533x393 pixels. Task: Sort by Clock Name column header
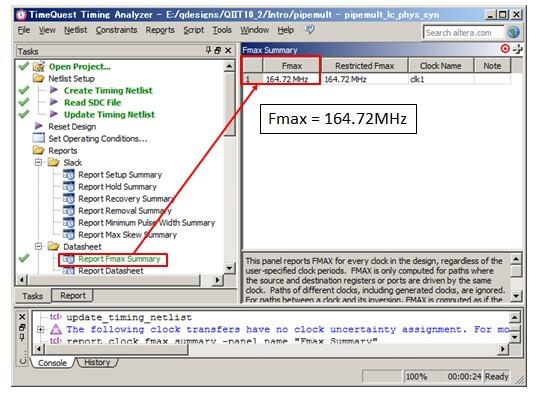coord(441,66)
